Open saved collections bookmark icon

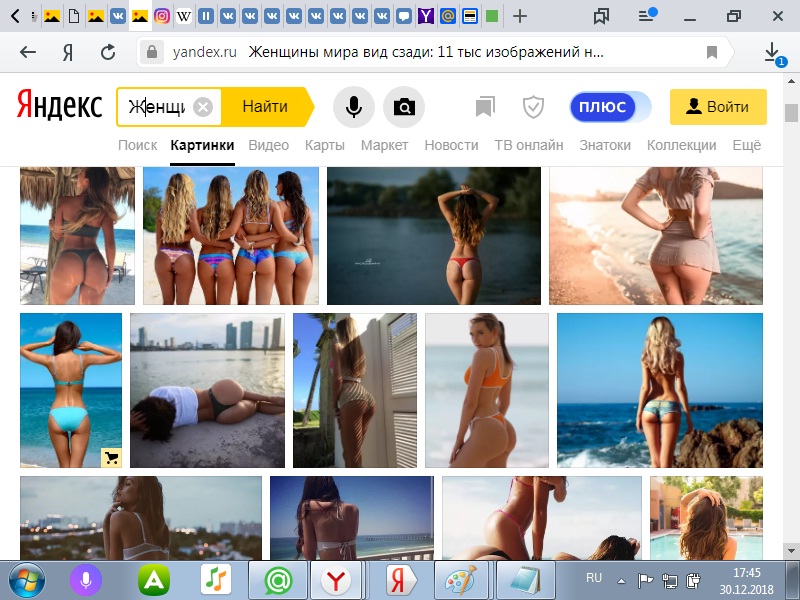485,107
